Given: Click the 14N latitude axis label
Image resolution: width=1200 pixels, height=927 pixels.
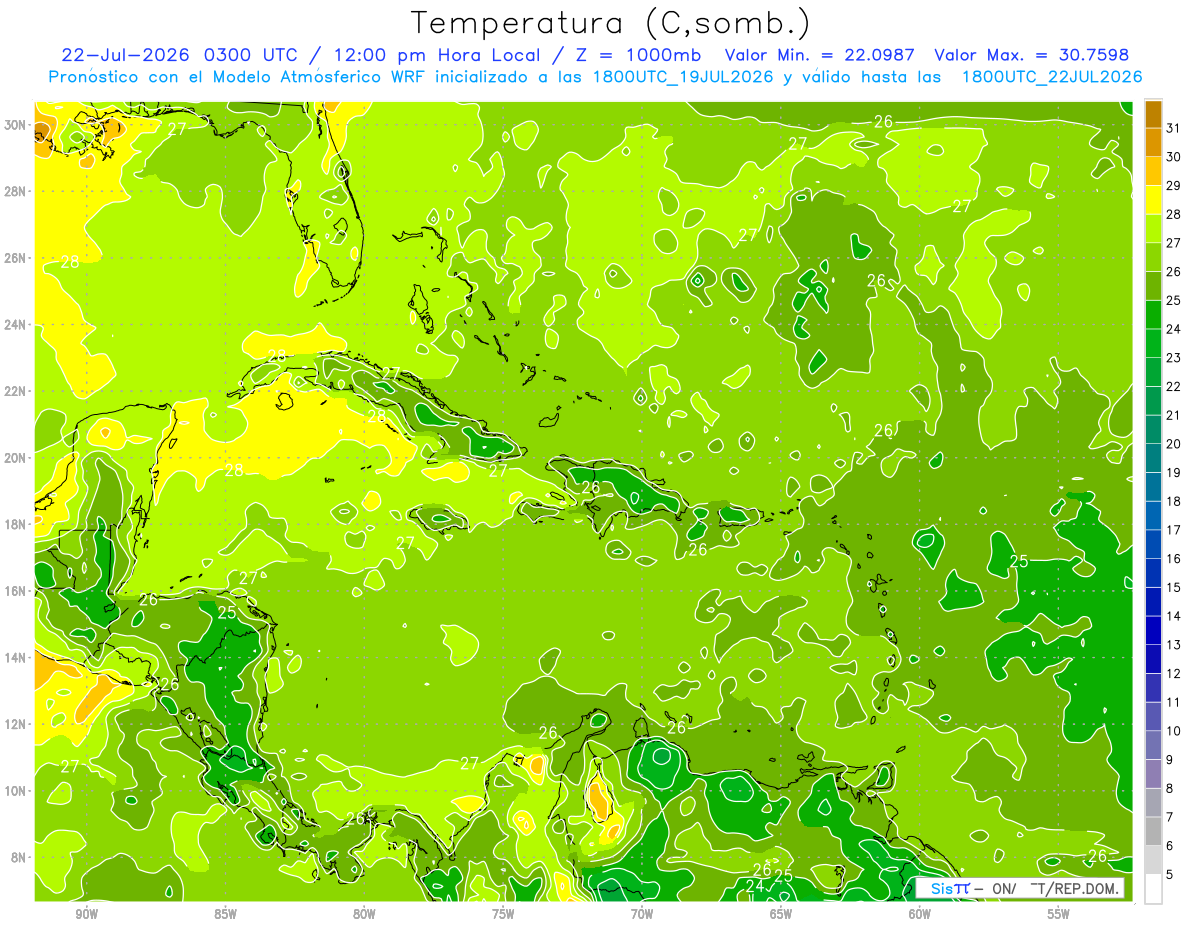Looking at the screenshot, I should [16, 657].
